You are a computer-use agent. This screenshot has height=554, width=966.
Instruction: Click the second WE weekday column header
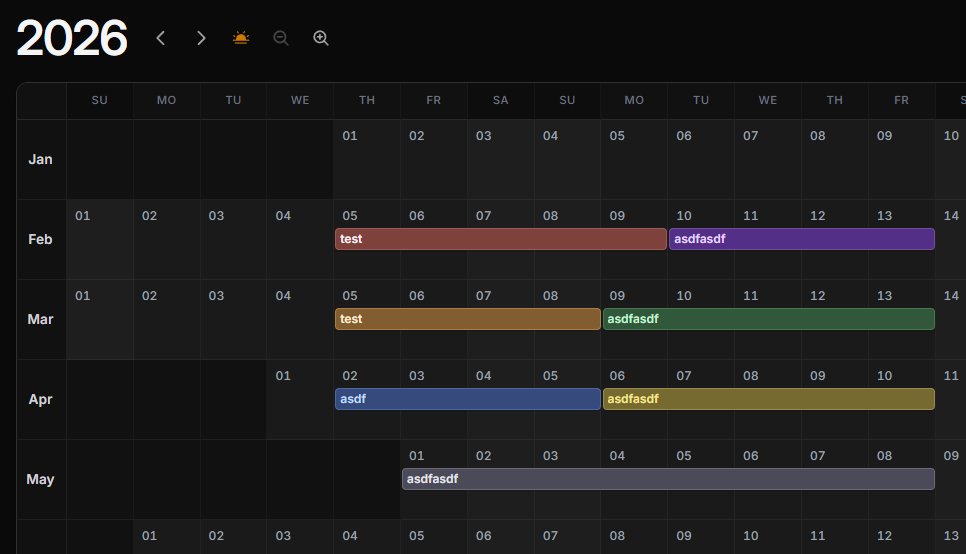click(768, 100)
